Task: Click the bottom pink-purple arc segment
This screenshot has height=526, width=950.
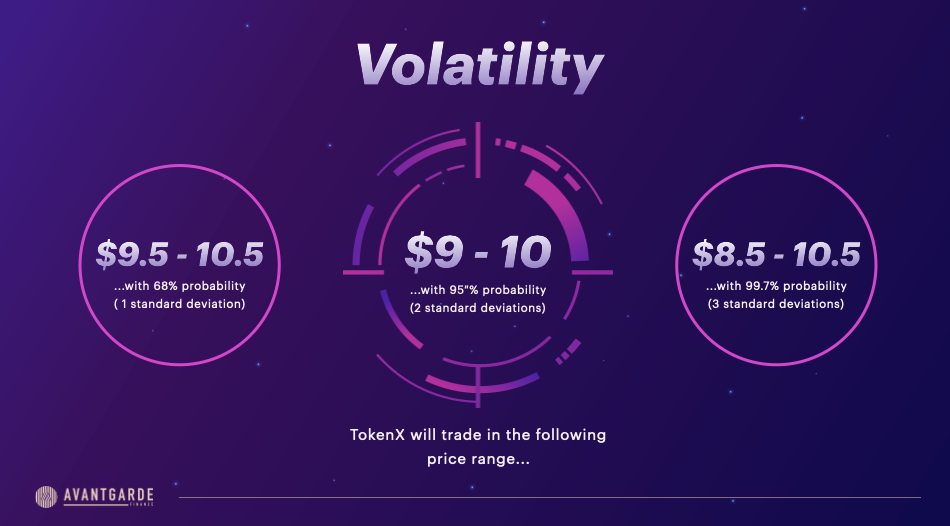Action: point(483,383)
